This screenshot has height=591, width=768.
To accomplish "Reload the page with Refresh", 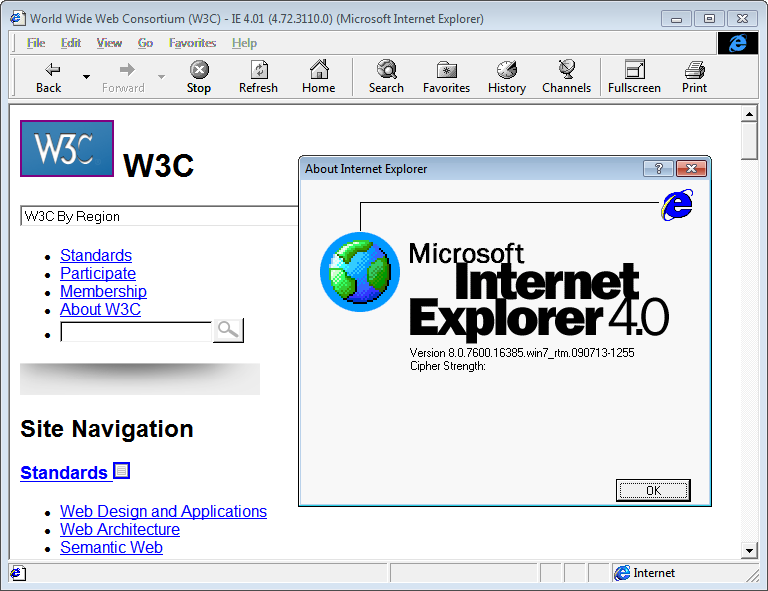I will [259, 77].
